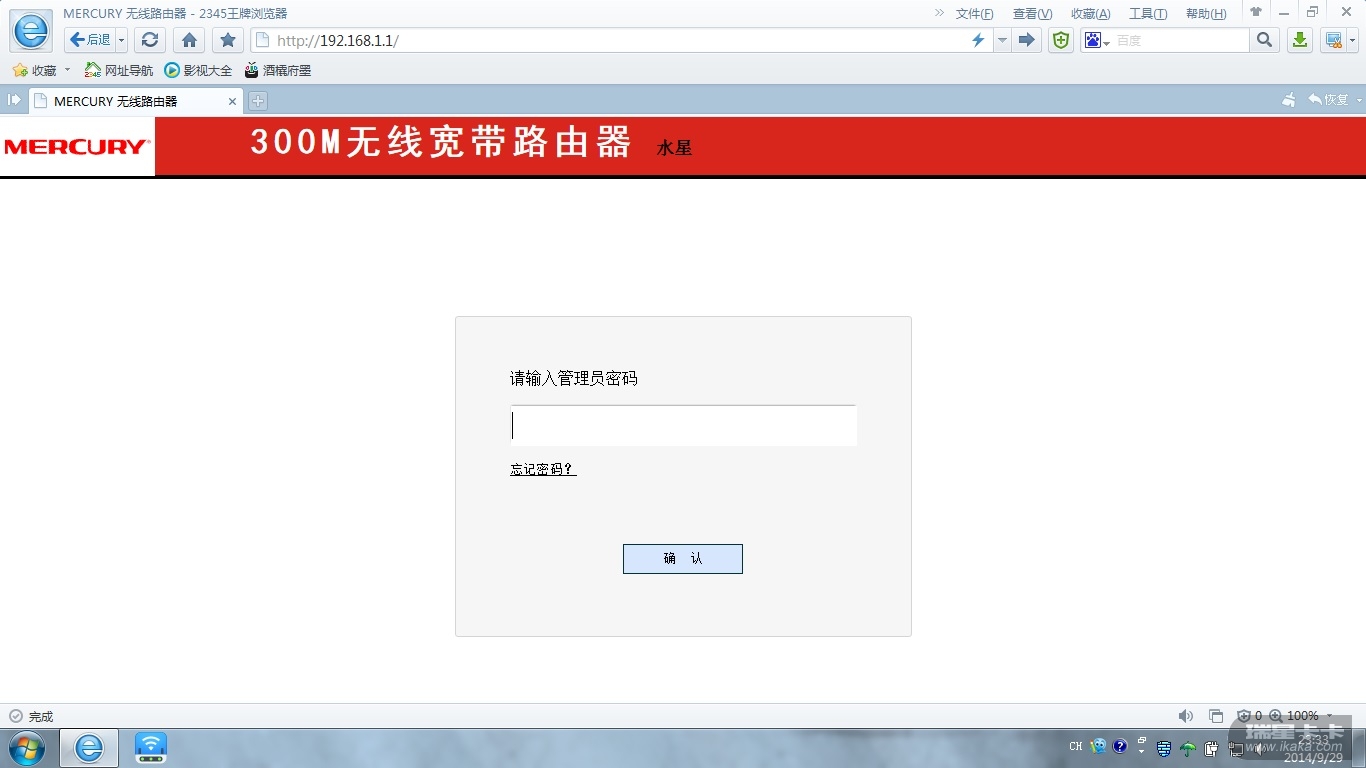The width and height of the screenshot is (1366, 768).
Task: Click the 确认 confirm button
Action: (683, 559)
